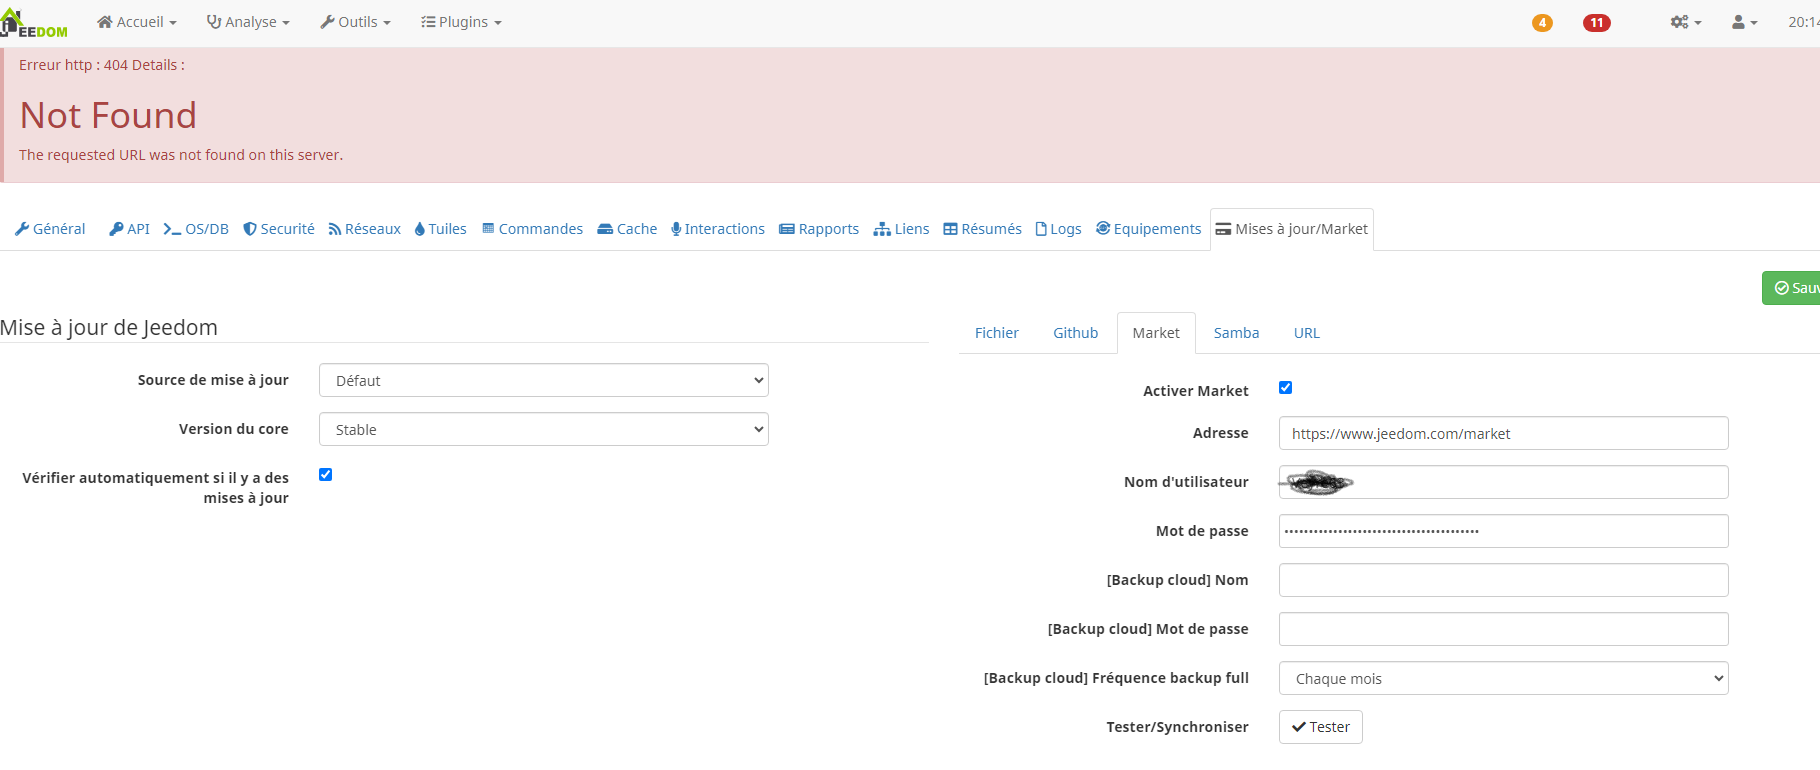Click the clock time display

click(1804, 22)
